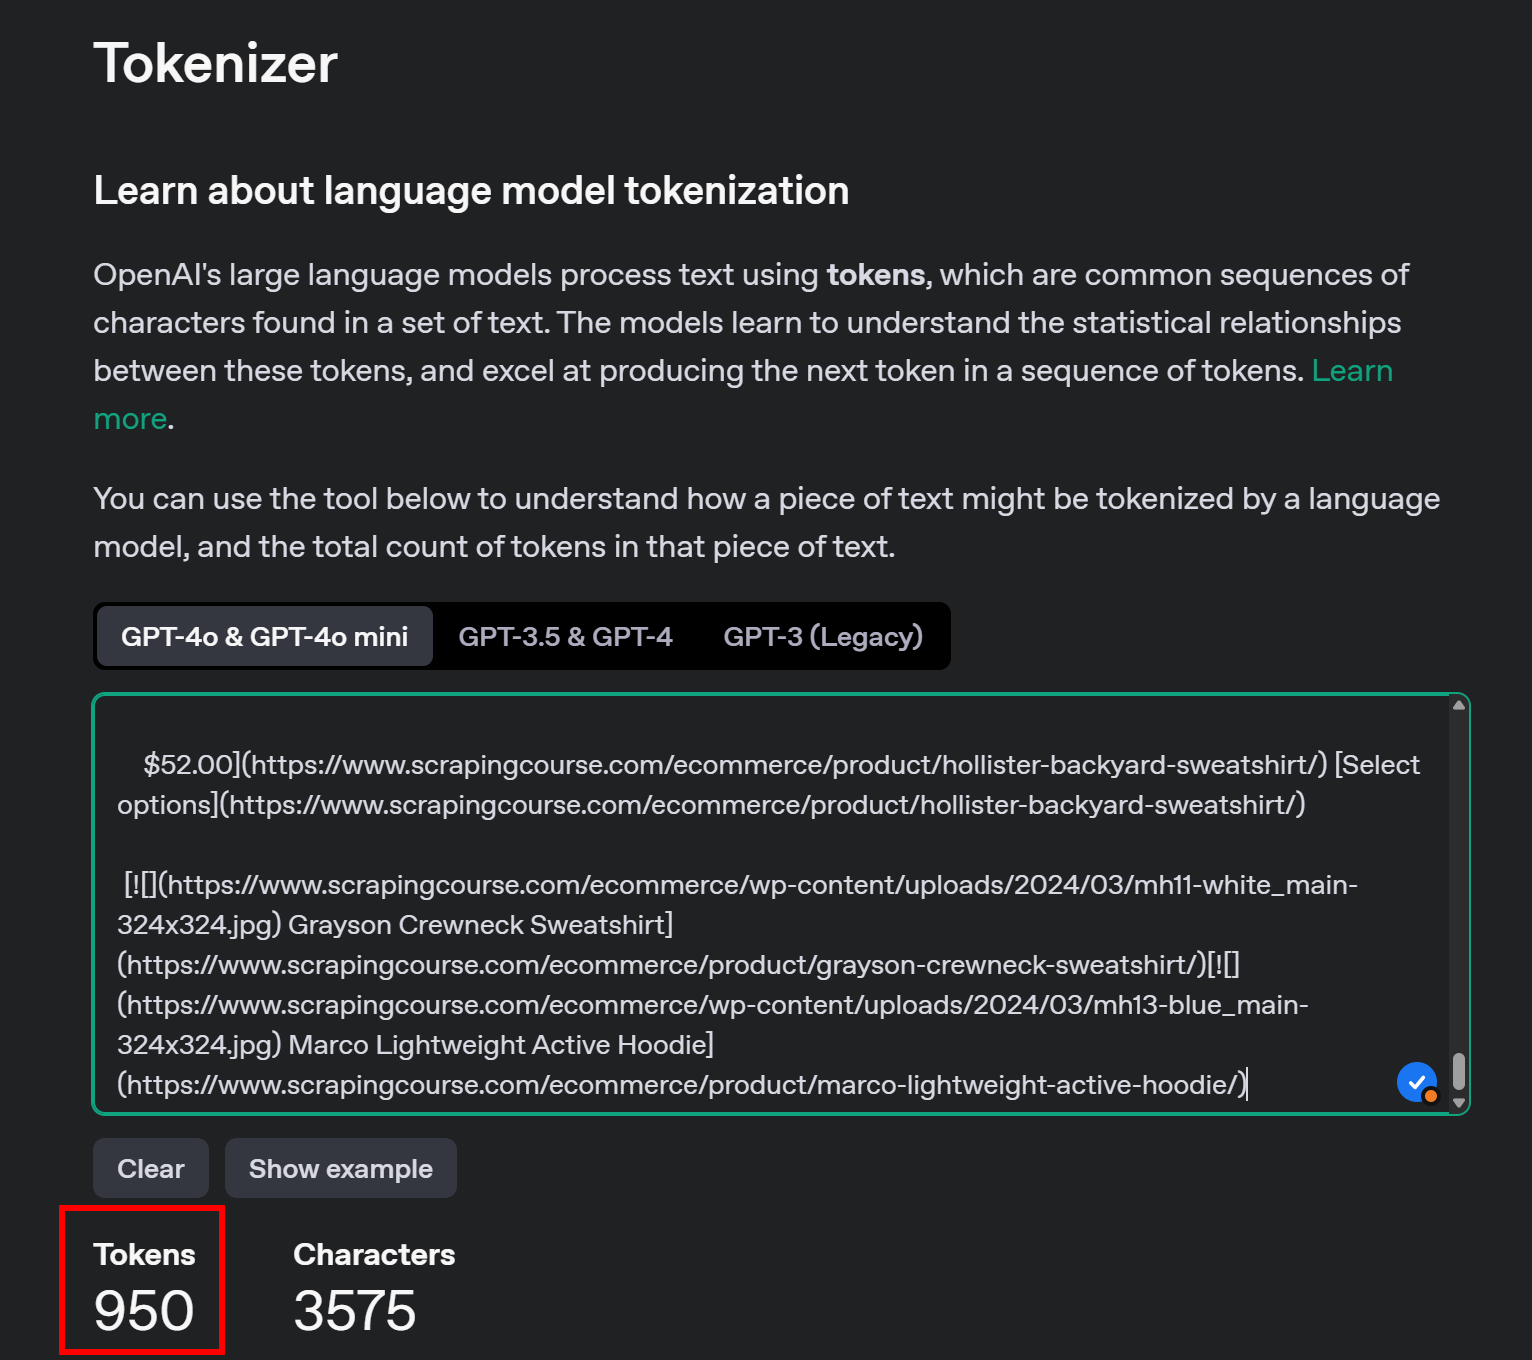Click the Marco Lightweight Active Hoodie text
This screenshot has width=1532, height=1360.
(x=498, y=1045)
